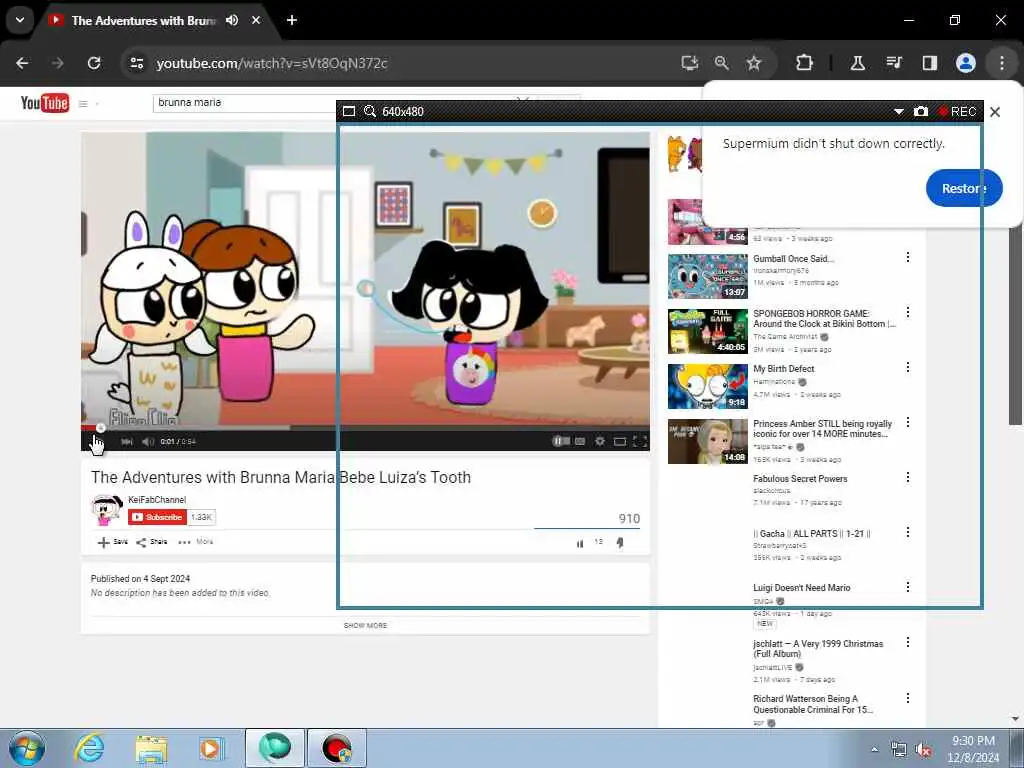Screen dimensions: 1024x768
Task: Open jschlatt A Very 1999 Christmas video
Action: point(818,648)
